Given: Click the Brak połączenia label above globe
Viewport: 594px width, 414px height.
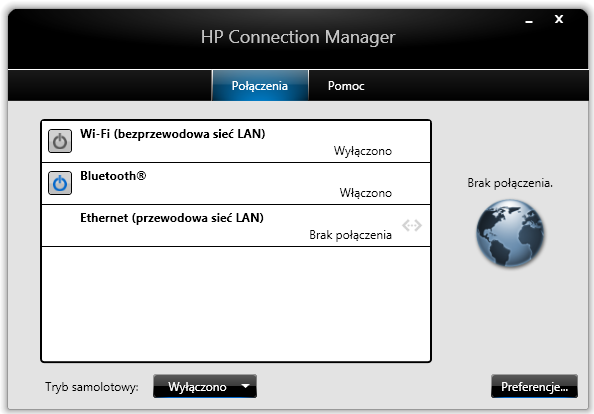Looking at the screenshot, I should pos(510,183).
